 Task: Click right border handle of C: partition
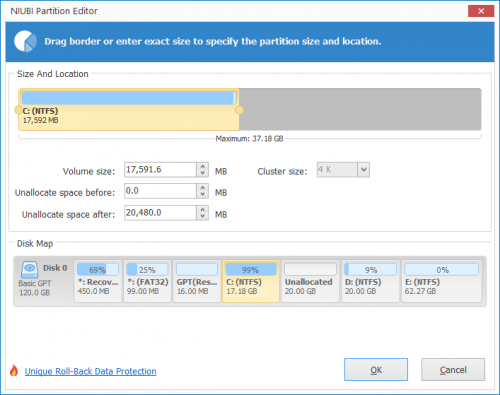[239, 110]
